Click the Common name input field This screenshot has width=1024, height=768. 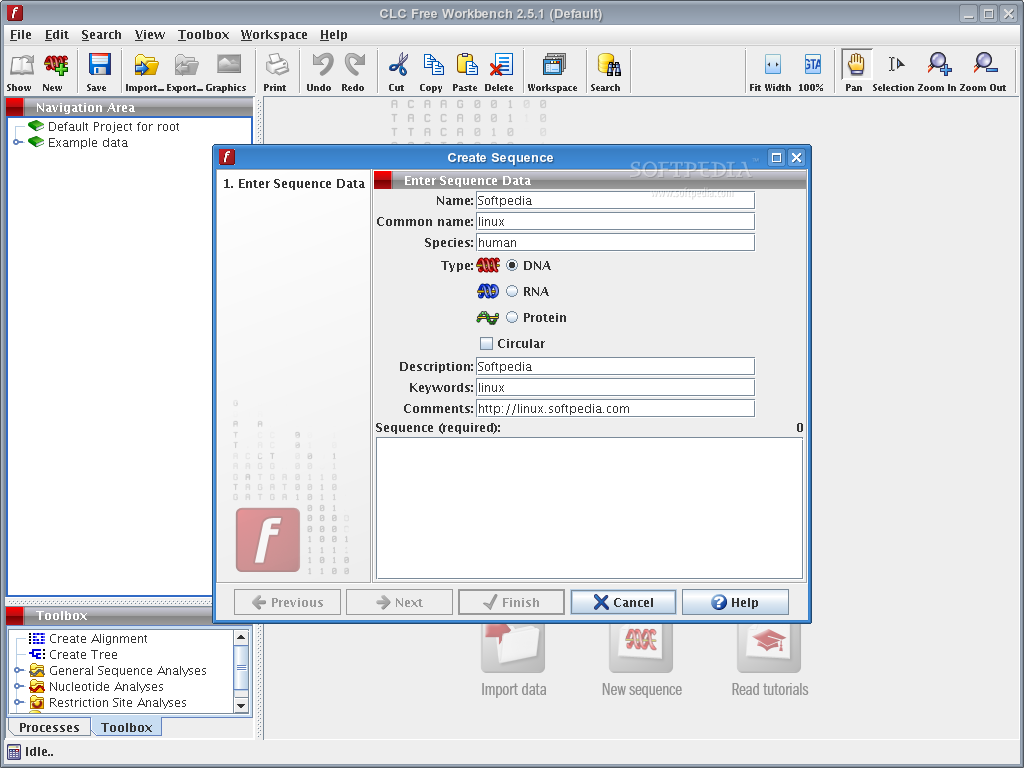click(615, 221)
